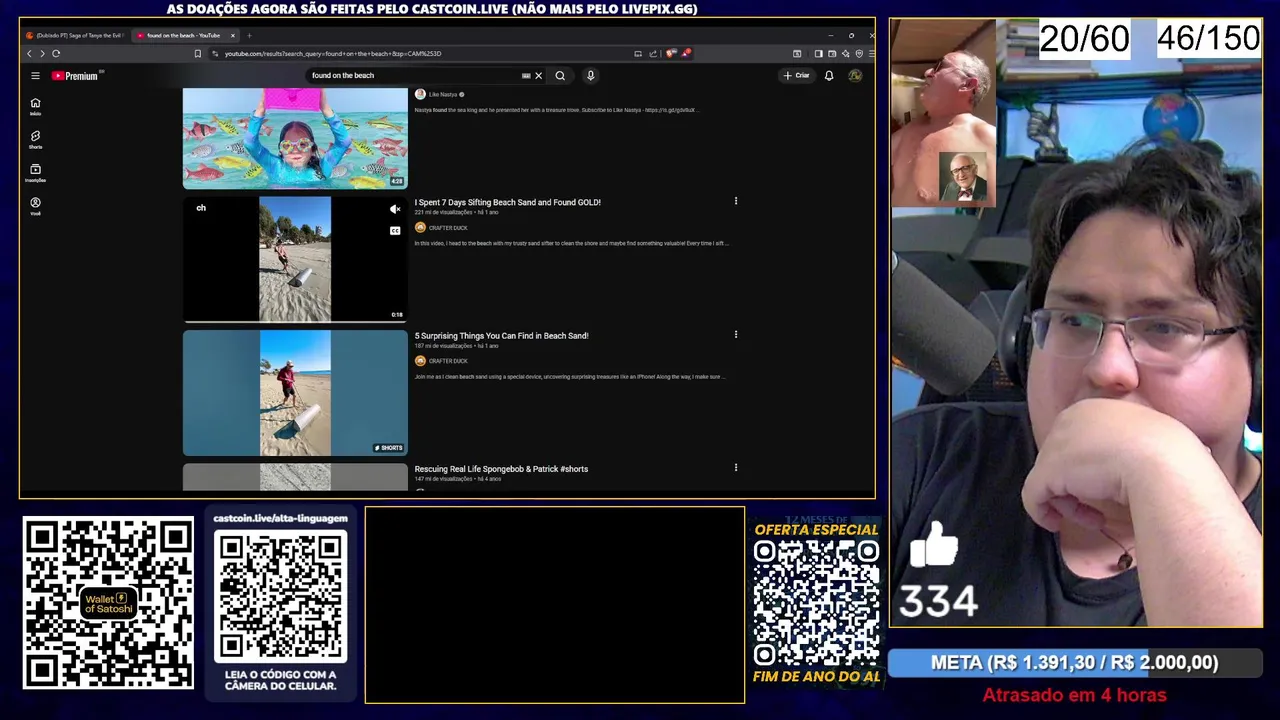The height and width of the screenshot is (720, 1280).
Task: Click the castcoin.live/alta-linguagem QR code
Action: click(x=280, y=596)
